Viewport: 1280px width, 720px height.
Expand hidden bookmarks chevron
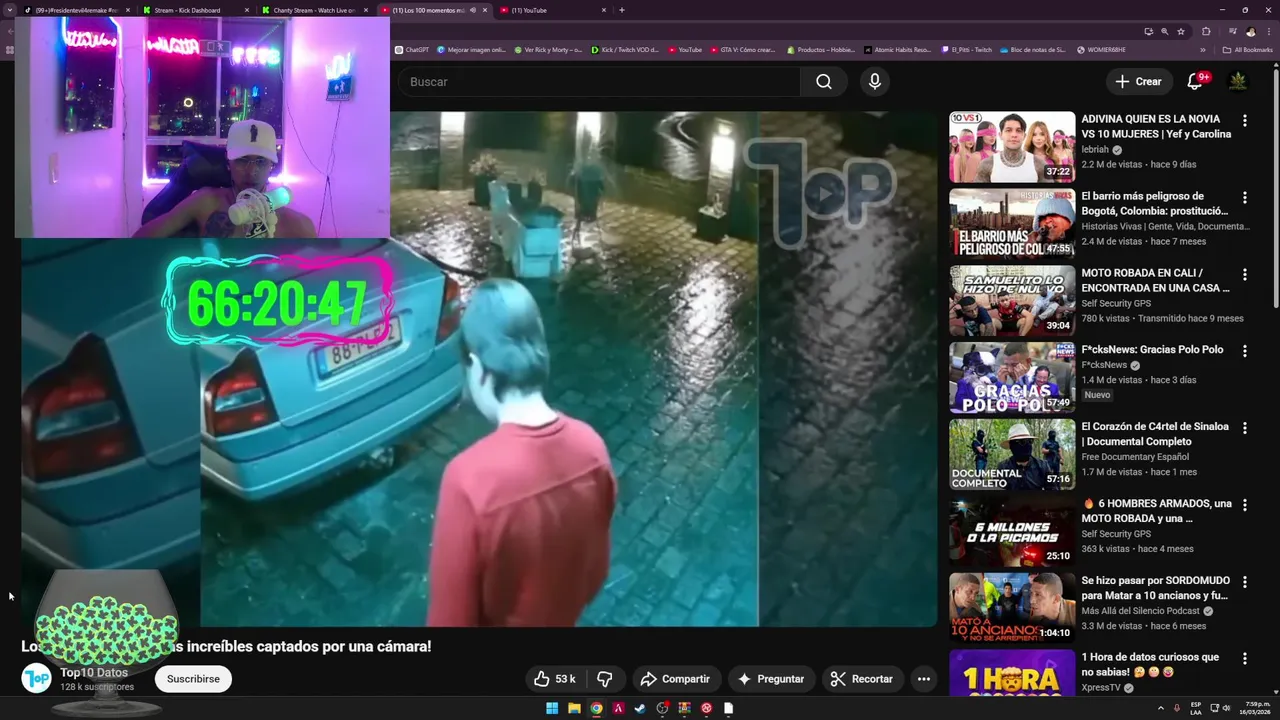coord(1203,49)
